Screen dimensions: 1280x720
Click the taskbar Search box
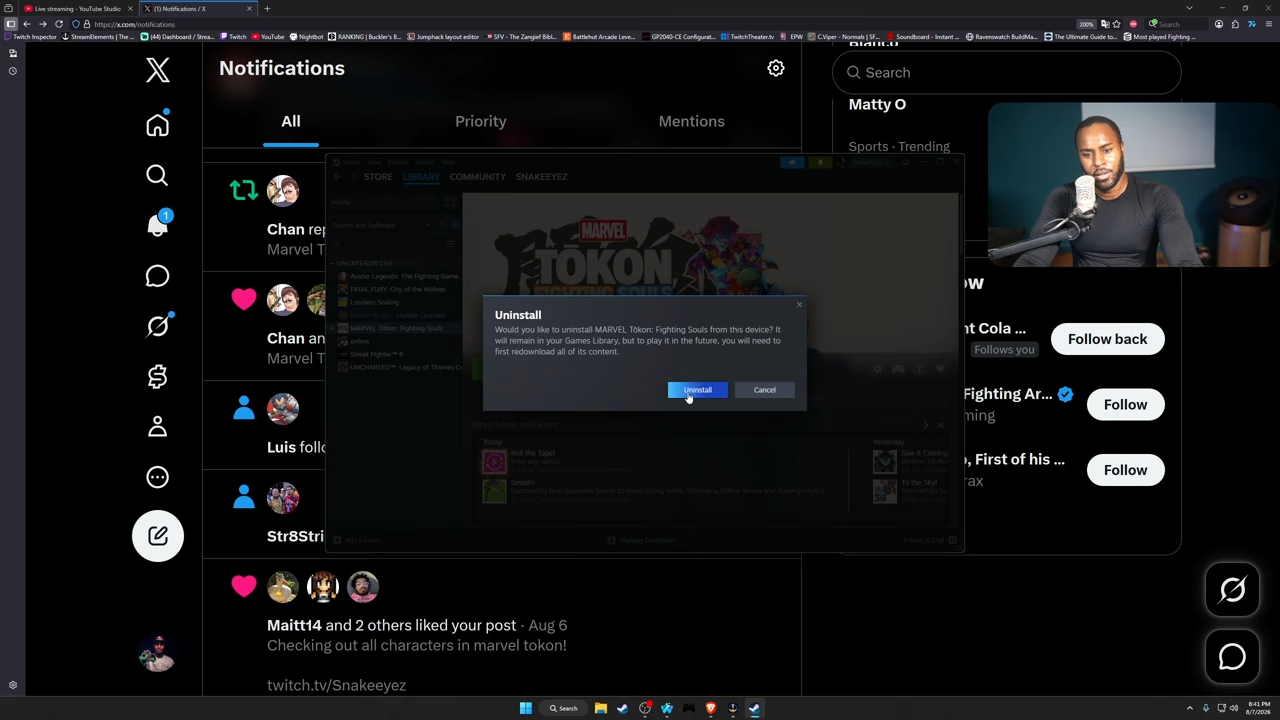[564, 708]
